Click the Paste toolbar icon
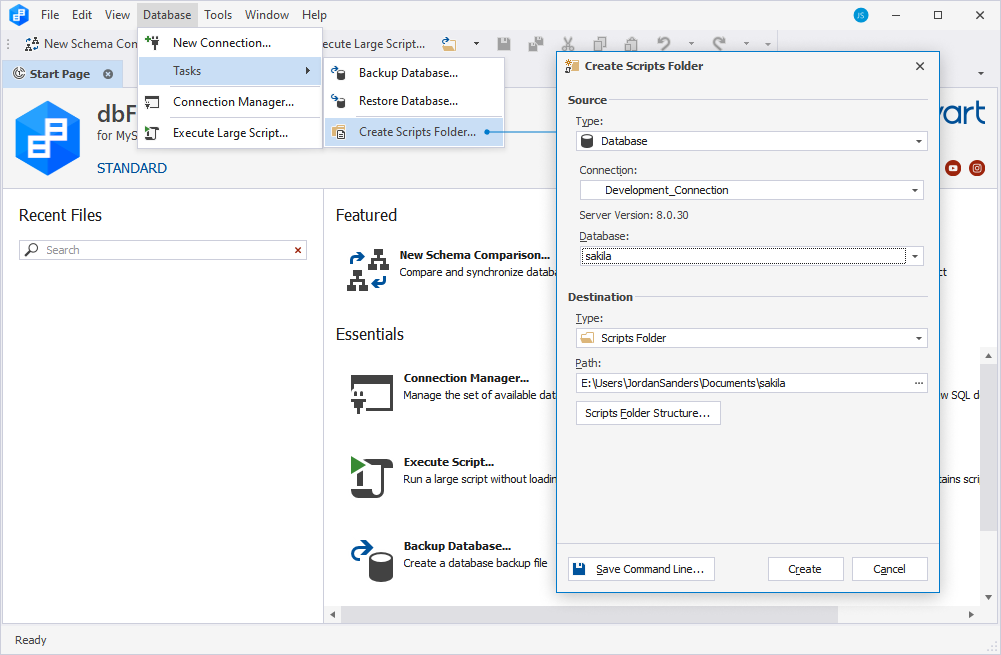The height and width of the screenshot is (655, 1001). click(x=631, y=44)
